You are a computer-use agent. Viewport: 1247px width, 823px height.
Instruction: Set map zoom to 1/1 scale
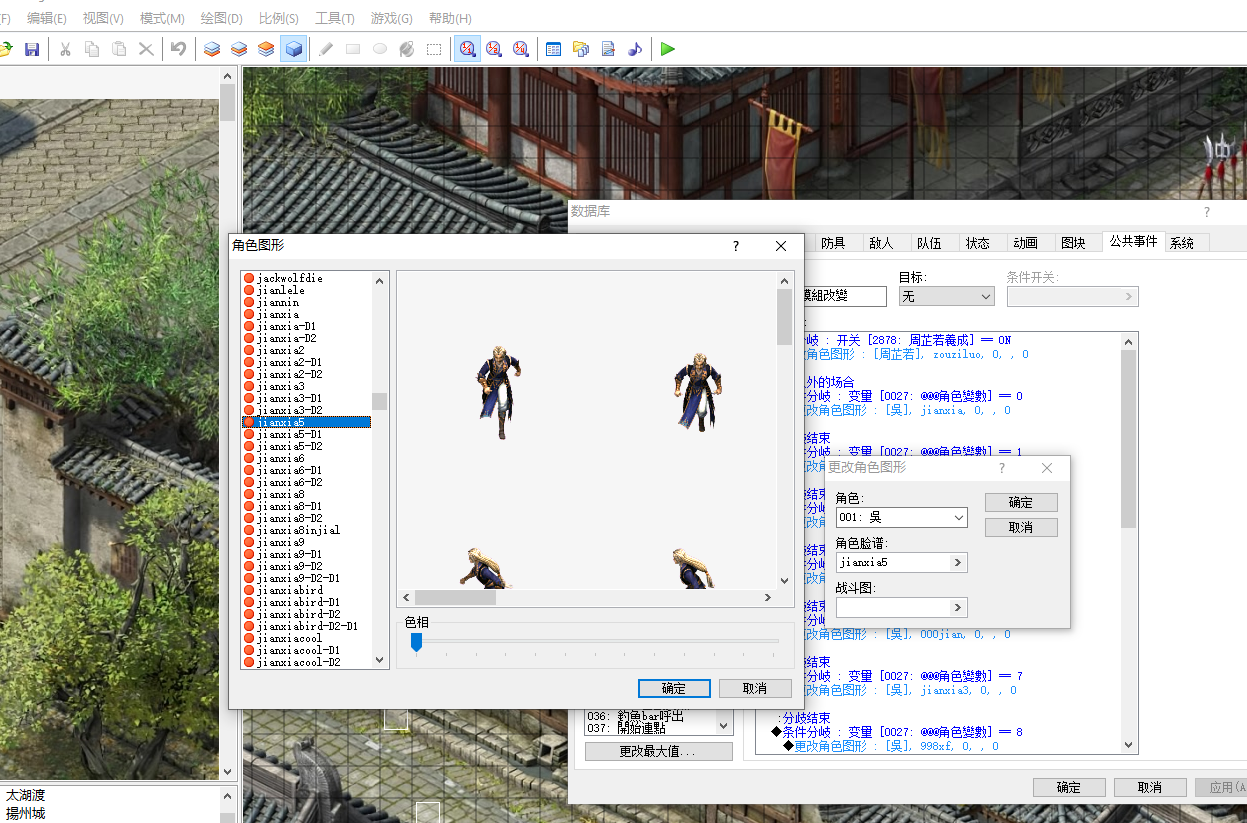click(467, 49)
